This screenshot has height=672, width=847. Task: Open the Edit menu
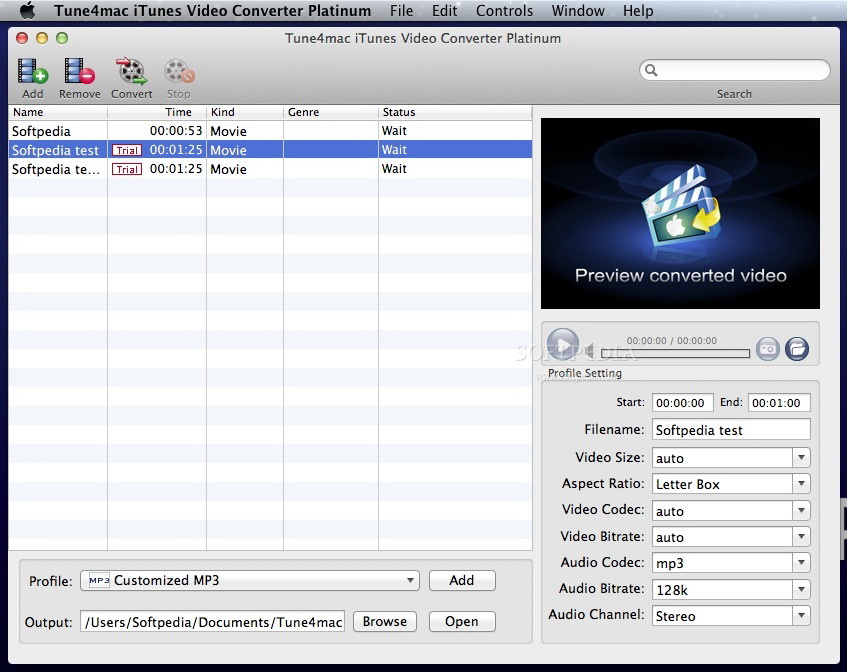click(x=445, y=11)
